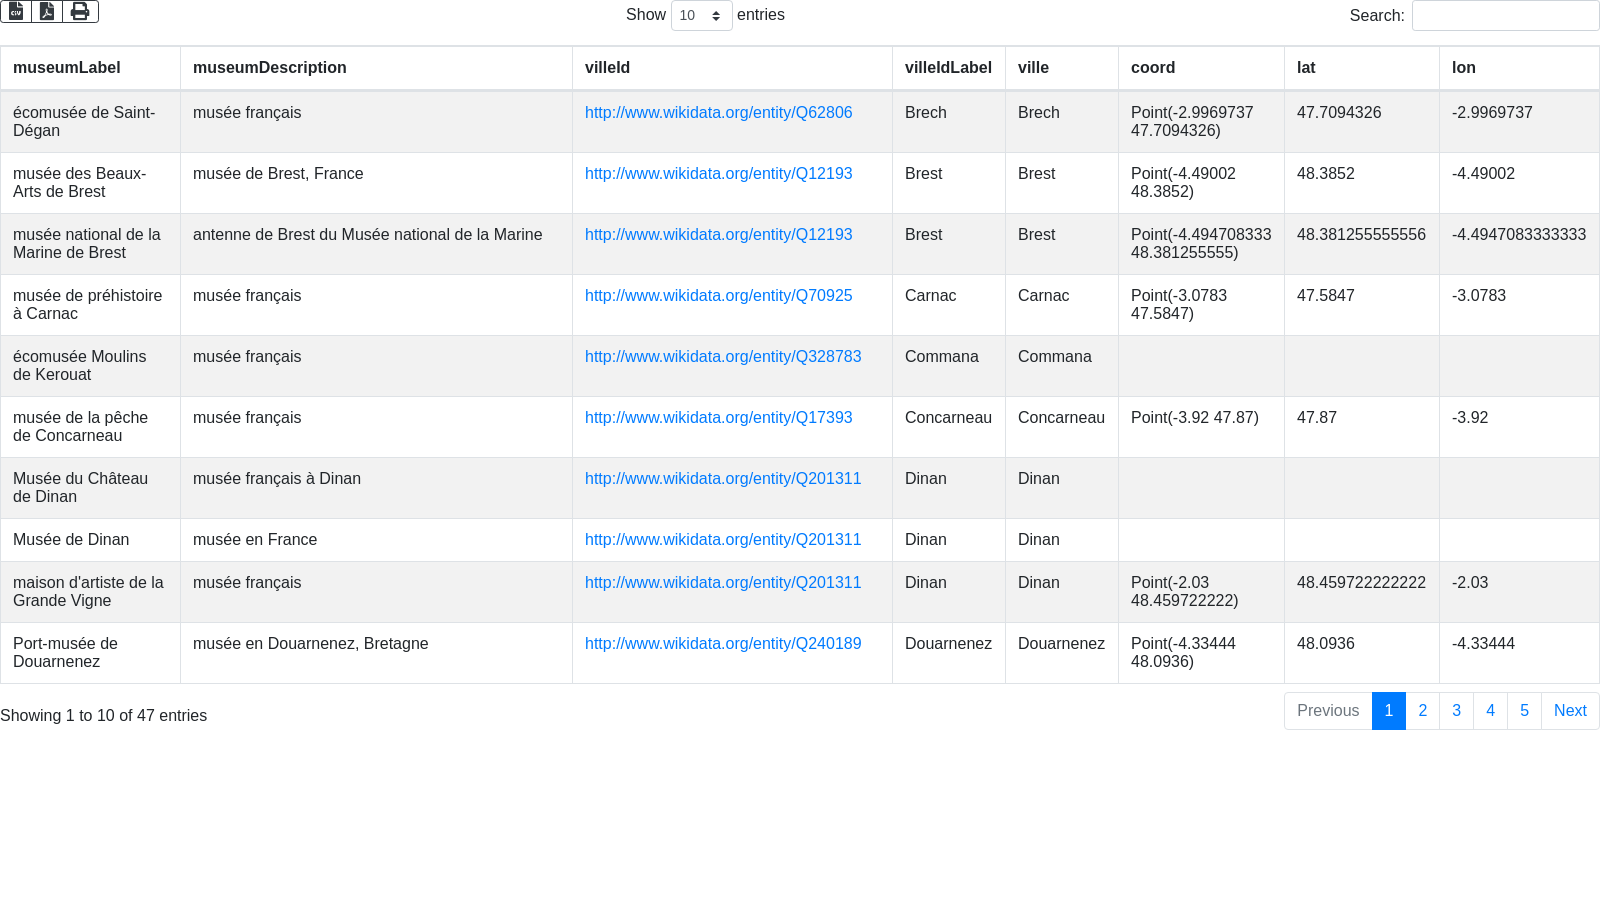
Task: Click the Next pagination button
Action: click(1570, 711)
